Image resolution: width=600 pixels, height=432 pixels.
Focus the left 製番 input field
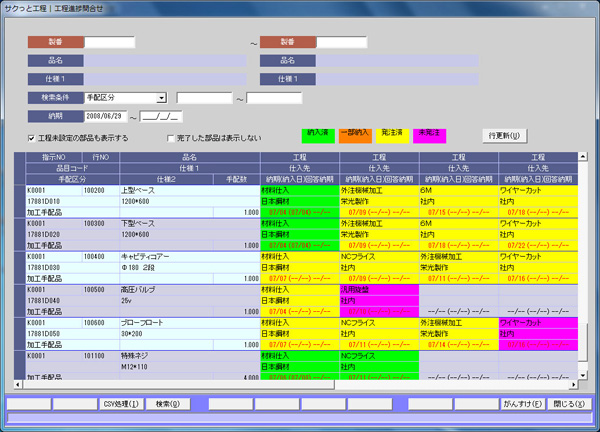109,42
